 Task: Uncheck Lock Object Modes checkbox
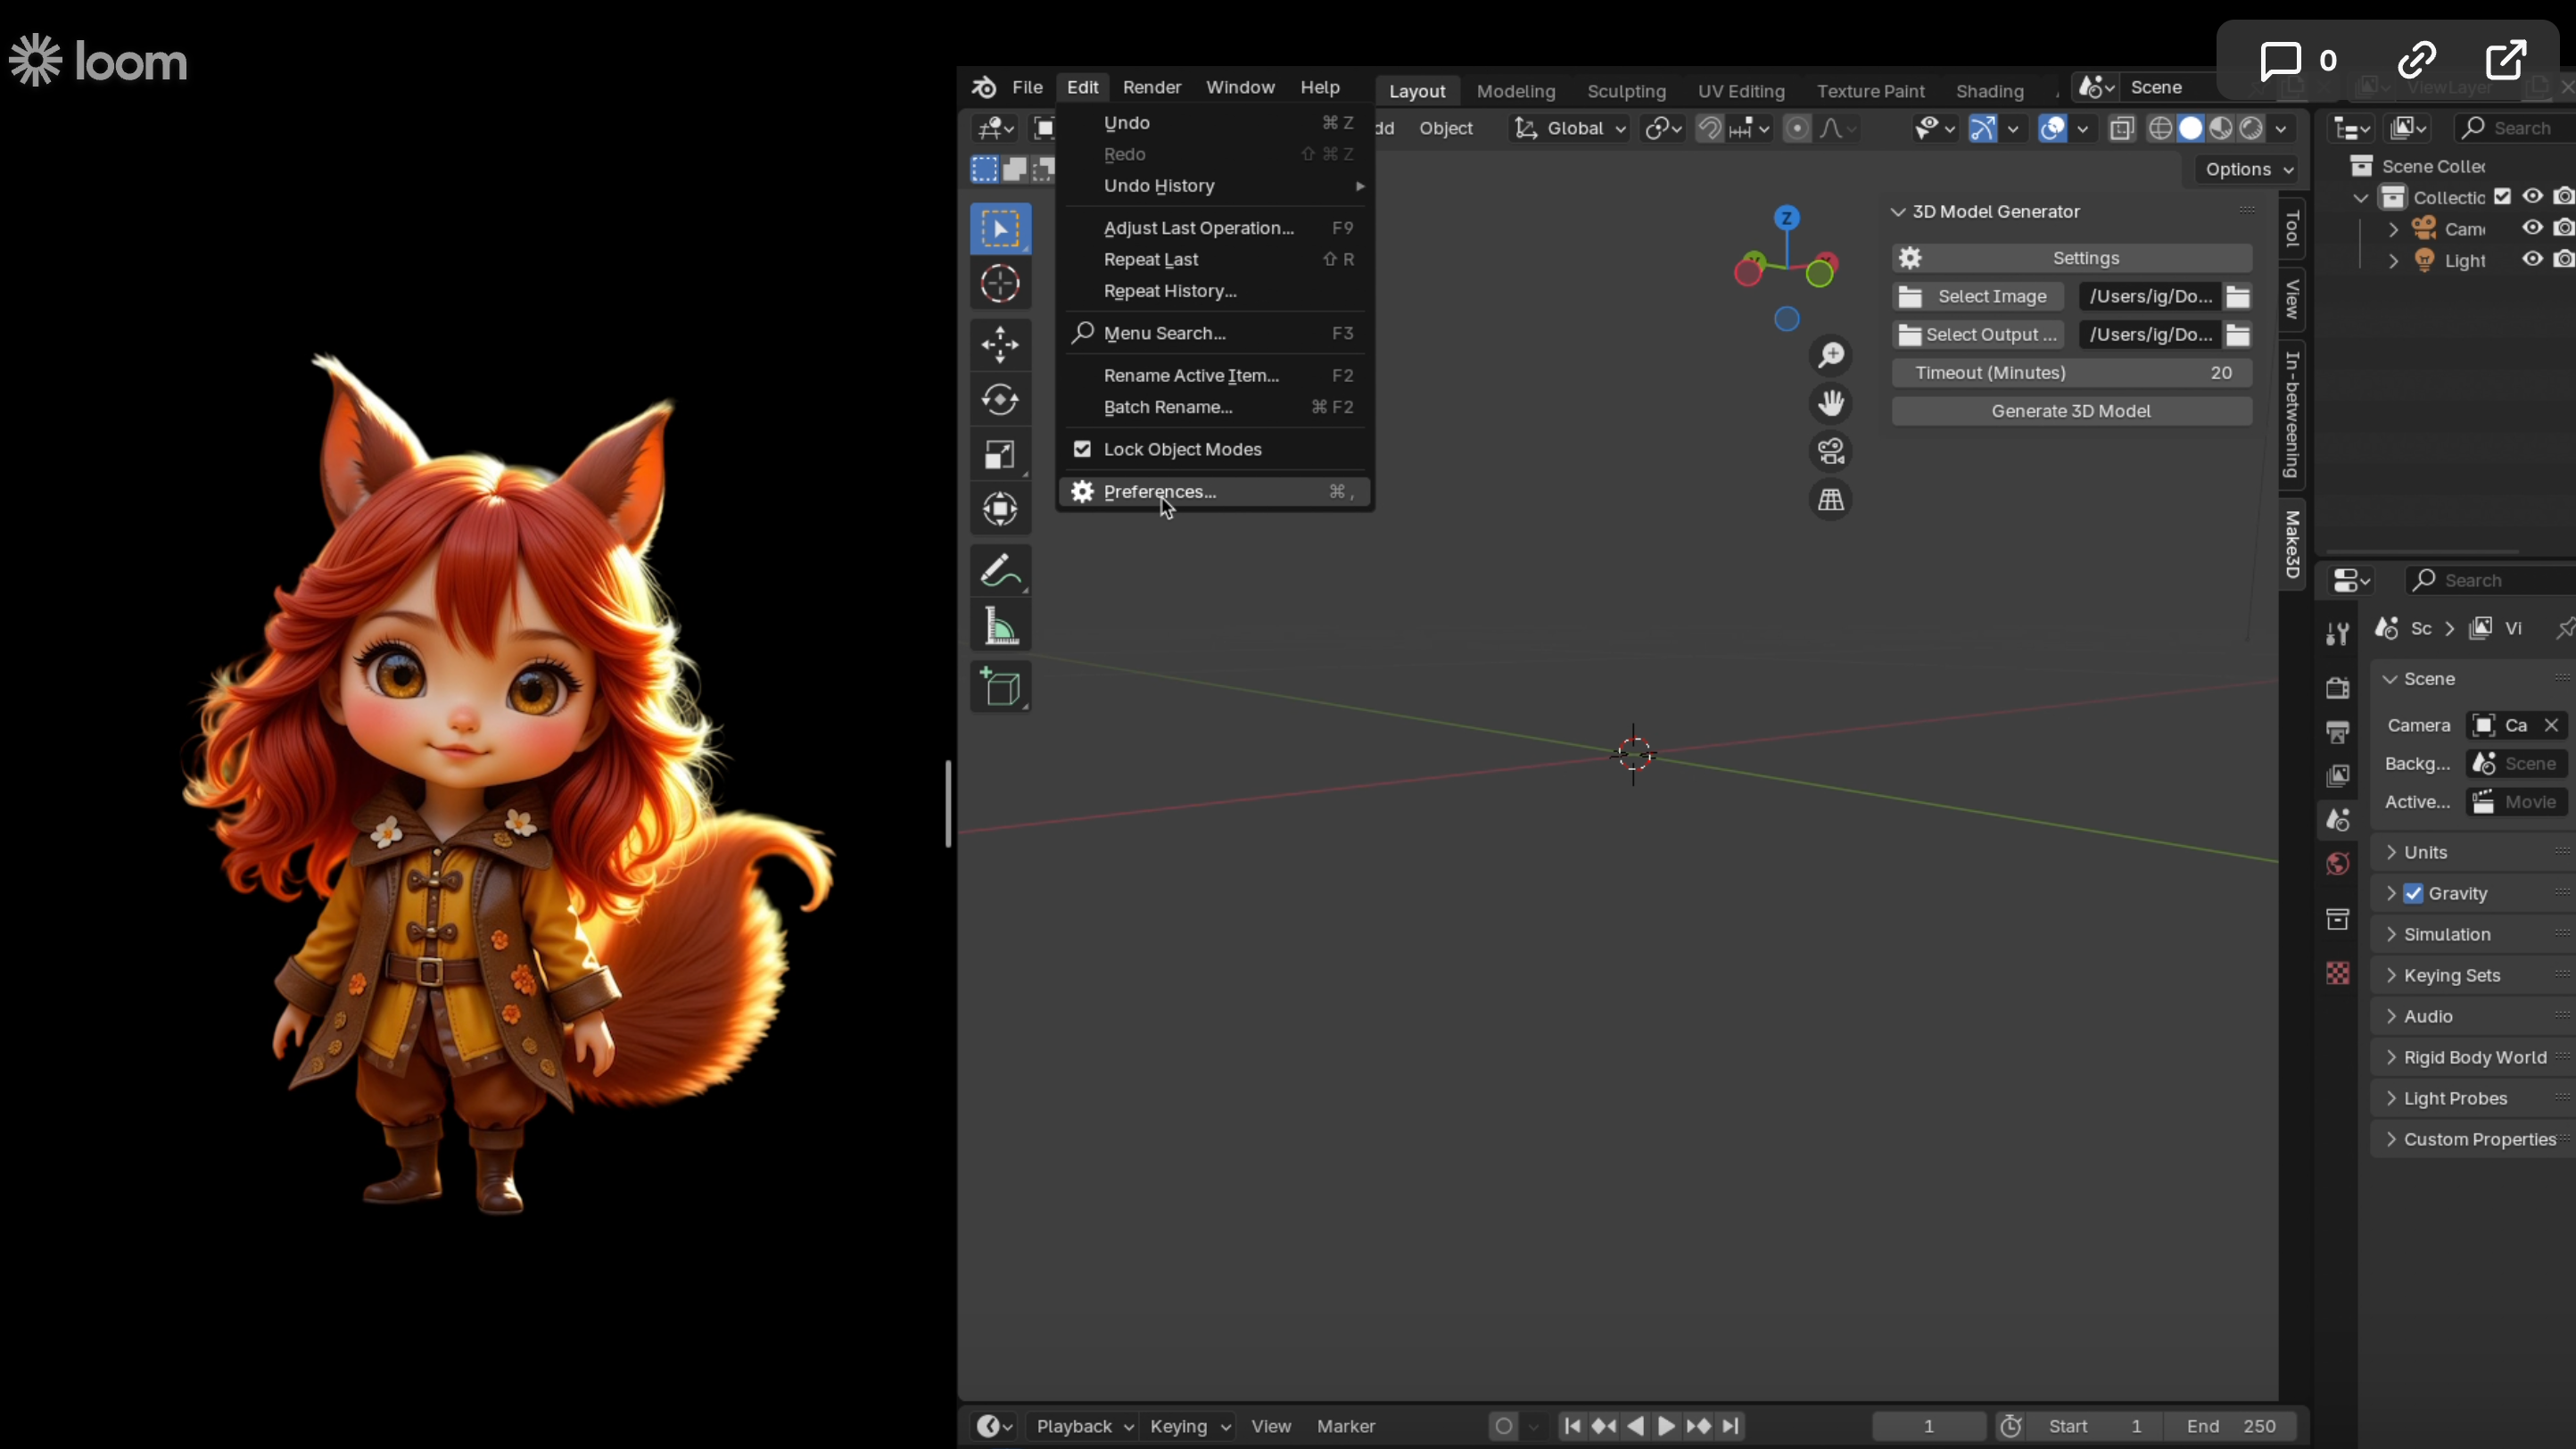click(1082, 449)
